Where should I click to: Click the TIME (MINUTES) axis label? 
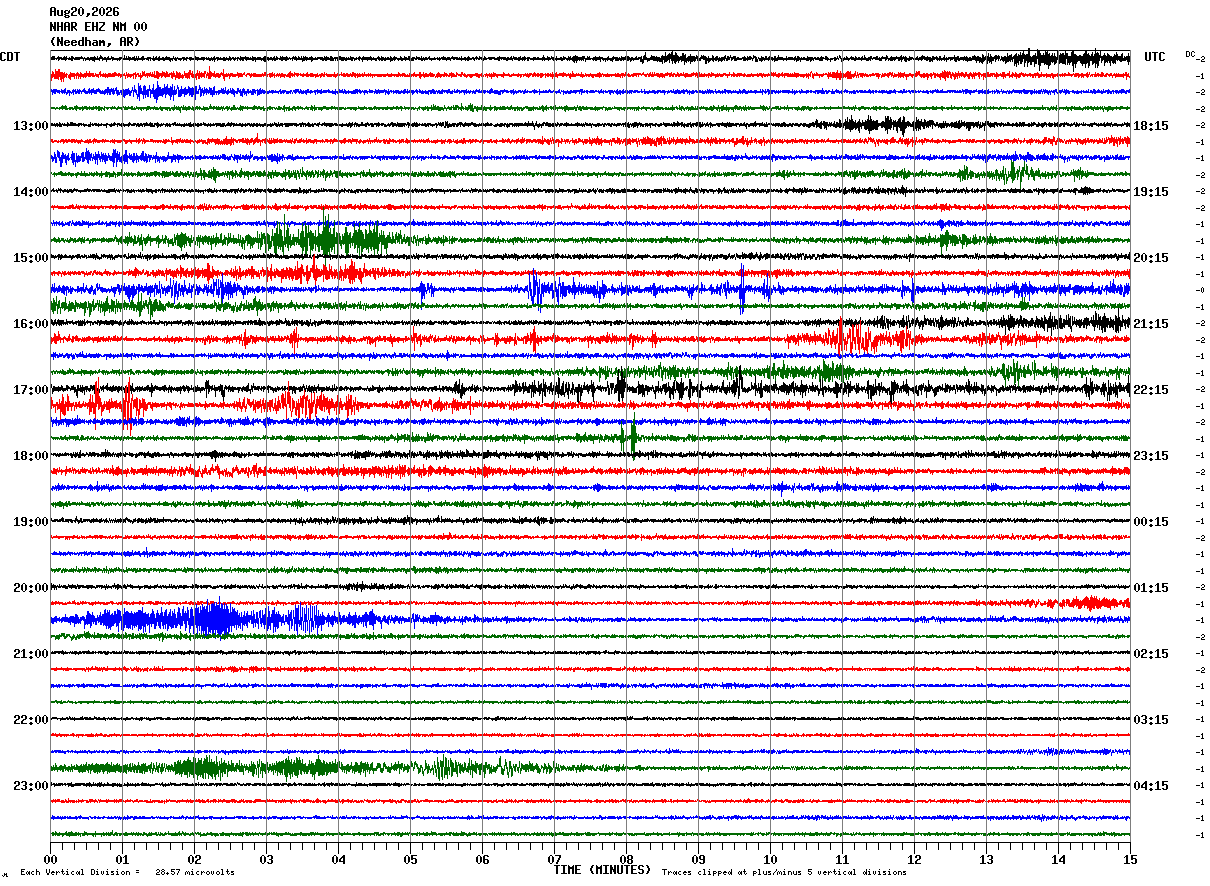coord(602,870)
